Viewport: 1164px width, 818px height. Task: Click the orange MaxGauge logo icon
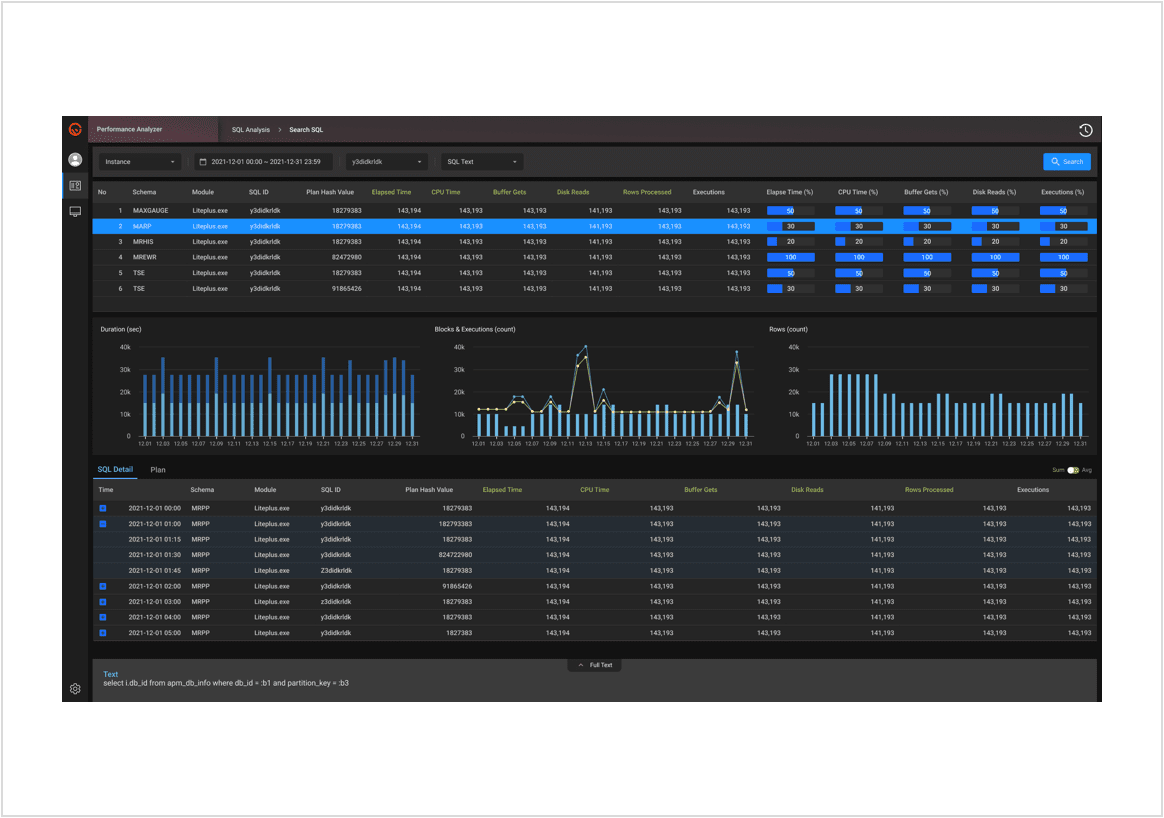coord(75,129)
